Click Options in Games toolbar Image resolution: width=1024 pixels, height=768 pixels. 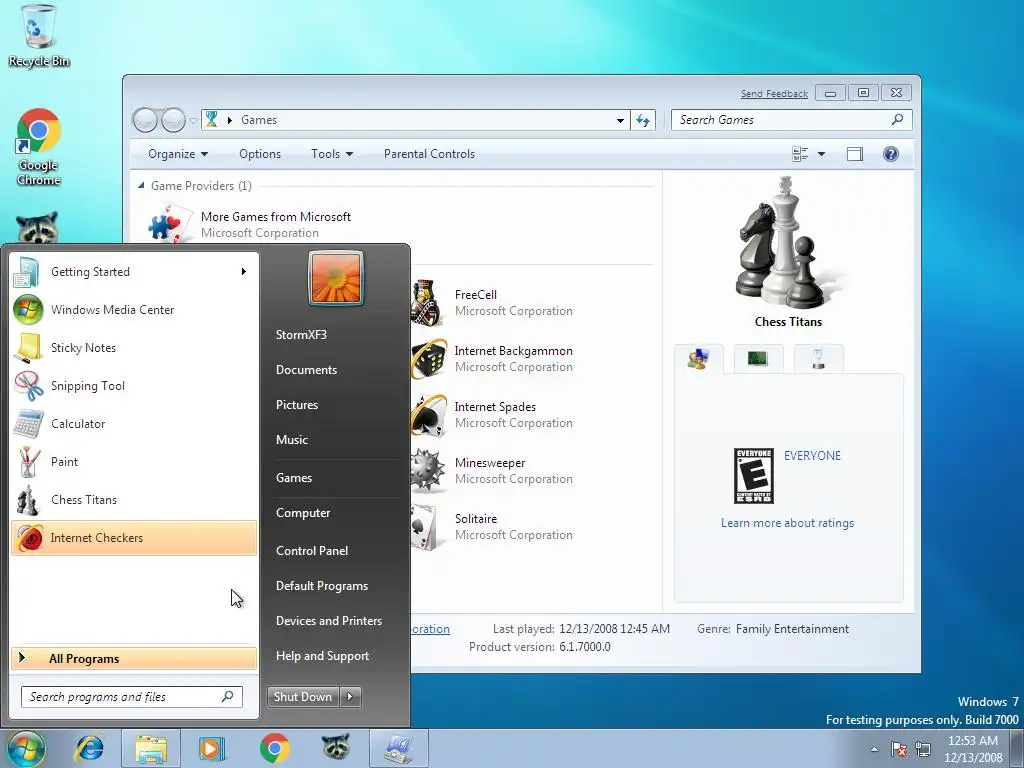(x=260, y=154)
